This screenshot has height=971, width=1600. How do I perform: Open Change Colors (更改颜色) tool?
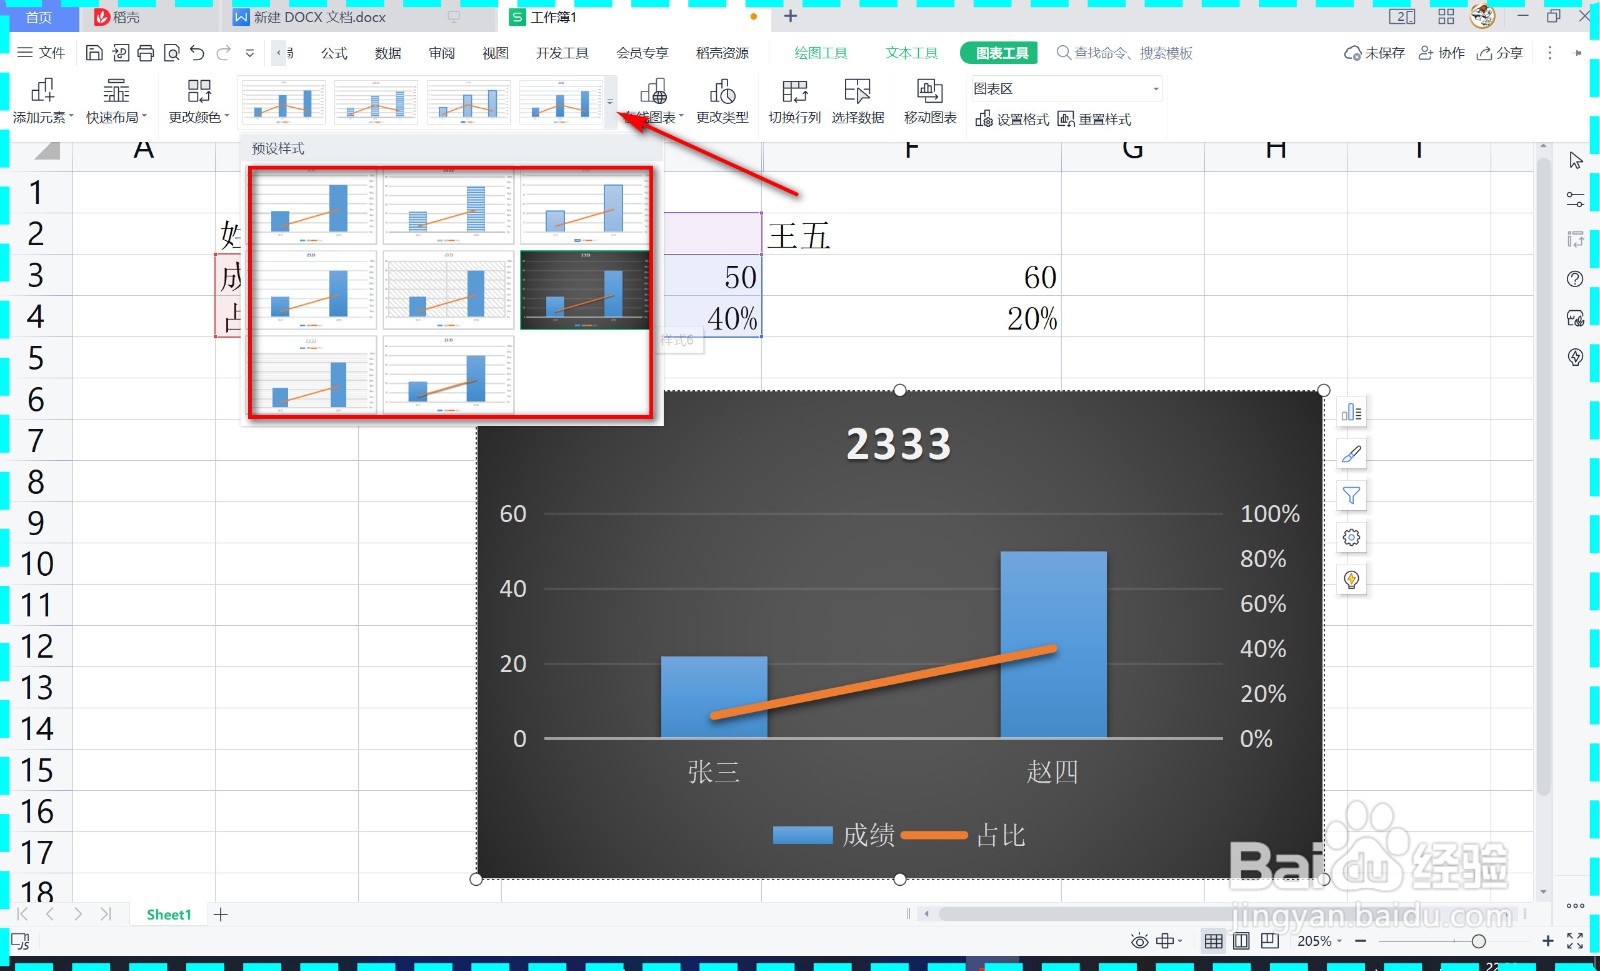click(x=199, y=101)
